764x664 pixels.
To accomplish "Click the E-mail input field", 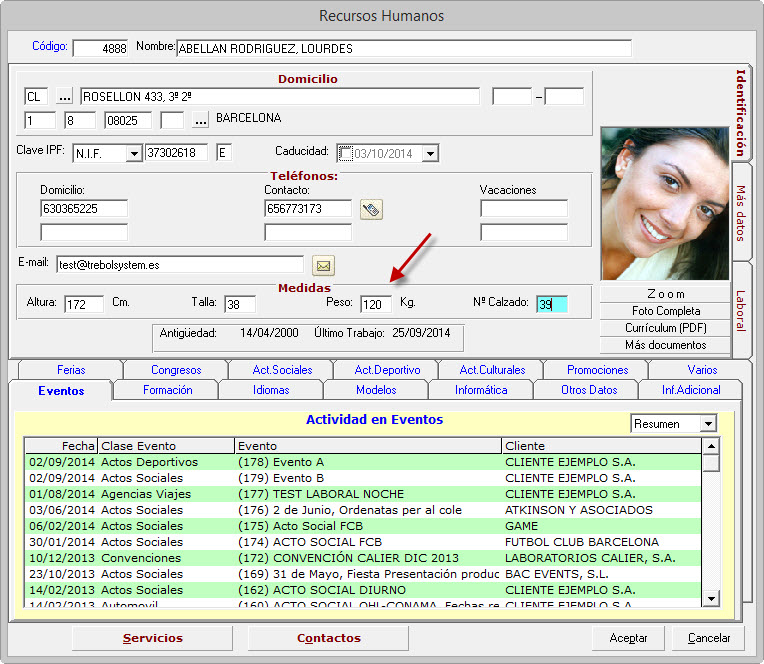I will (180, 265).
